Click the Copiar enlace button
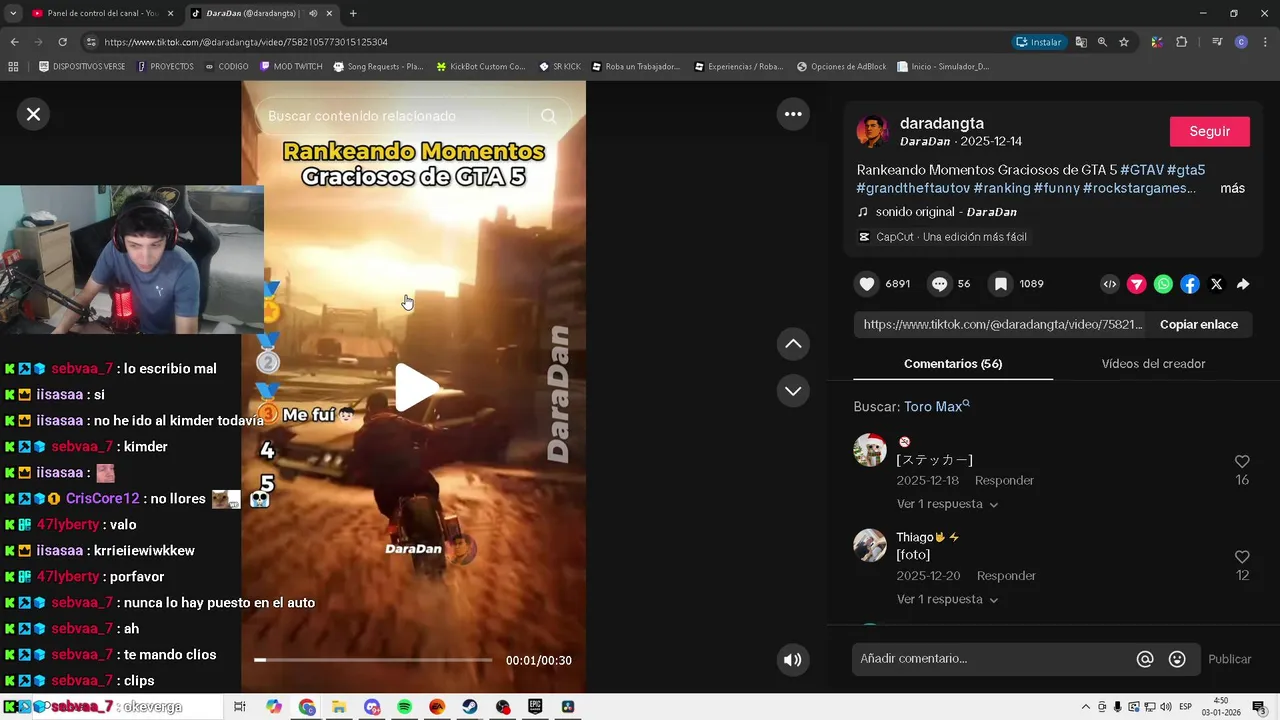This screenshot has width=1280, height=720. (1199, 325)
